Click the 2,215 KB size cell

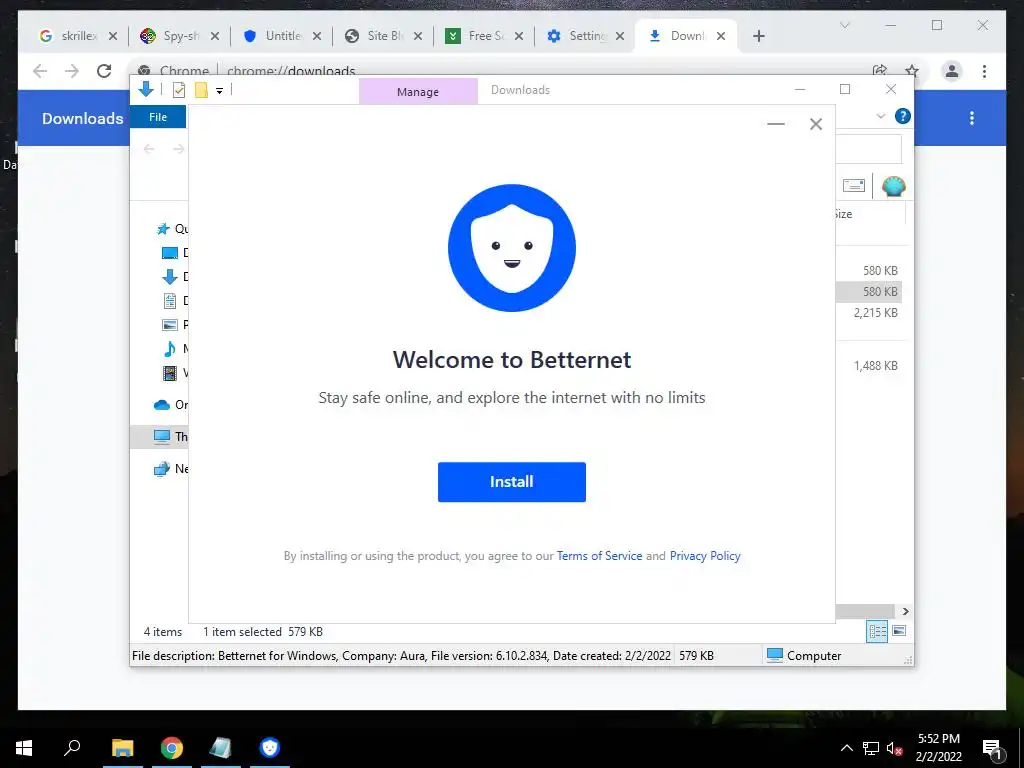coord(875,313)
